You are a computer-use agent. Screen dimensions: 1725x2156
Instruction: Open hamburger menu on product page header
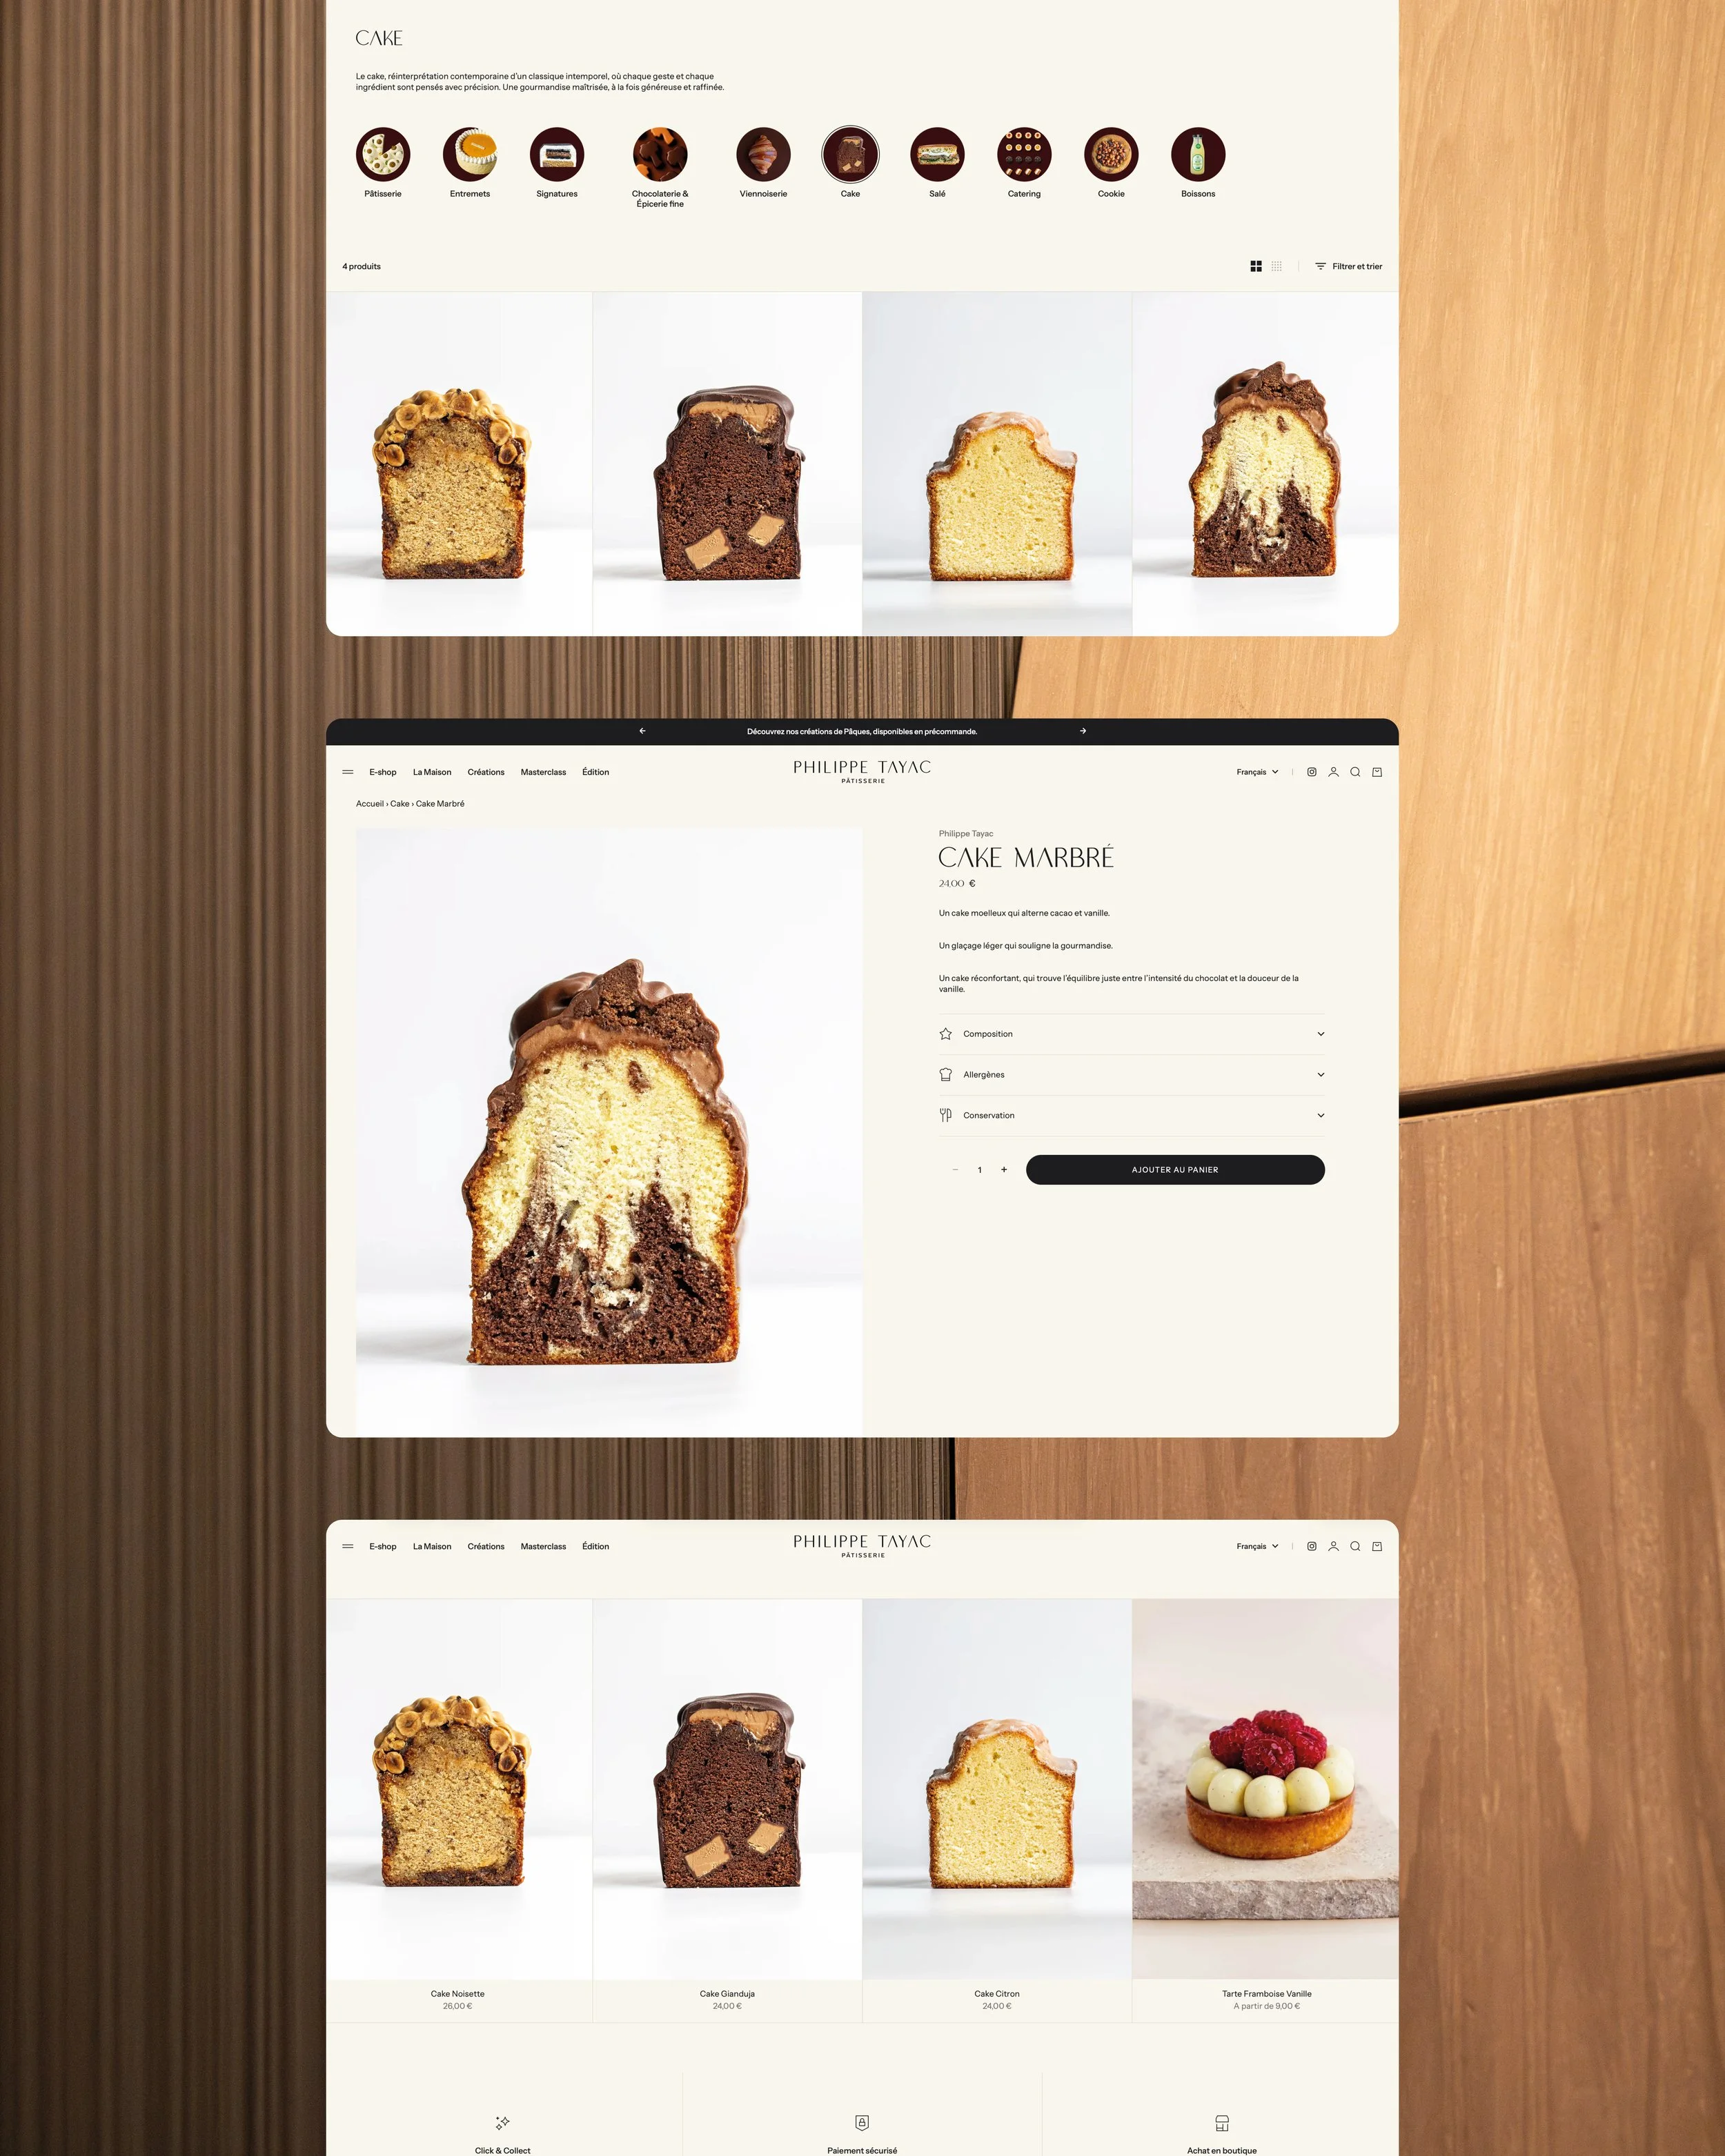coord(348,772)
